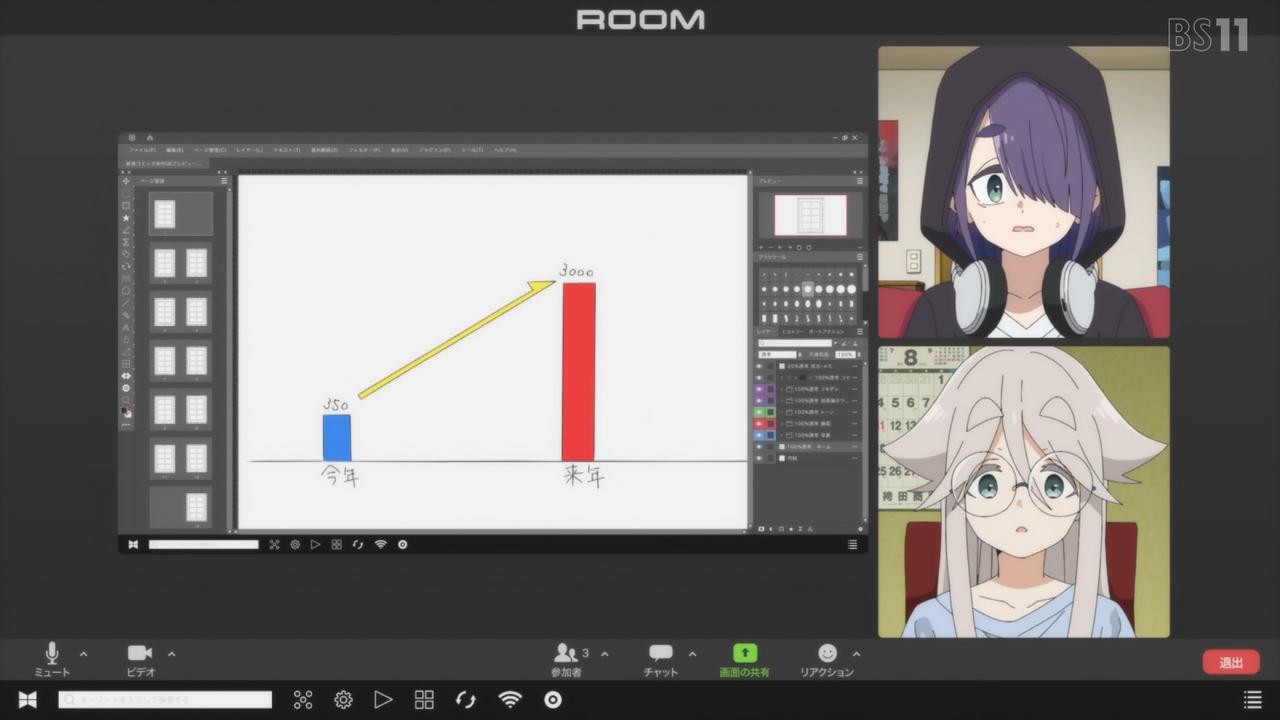Viewport: 1280px width, 720px height.
Task: Select first single-page thumbnail in page manager
Action: coord(165,214)
